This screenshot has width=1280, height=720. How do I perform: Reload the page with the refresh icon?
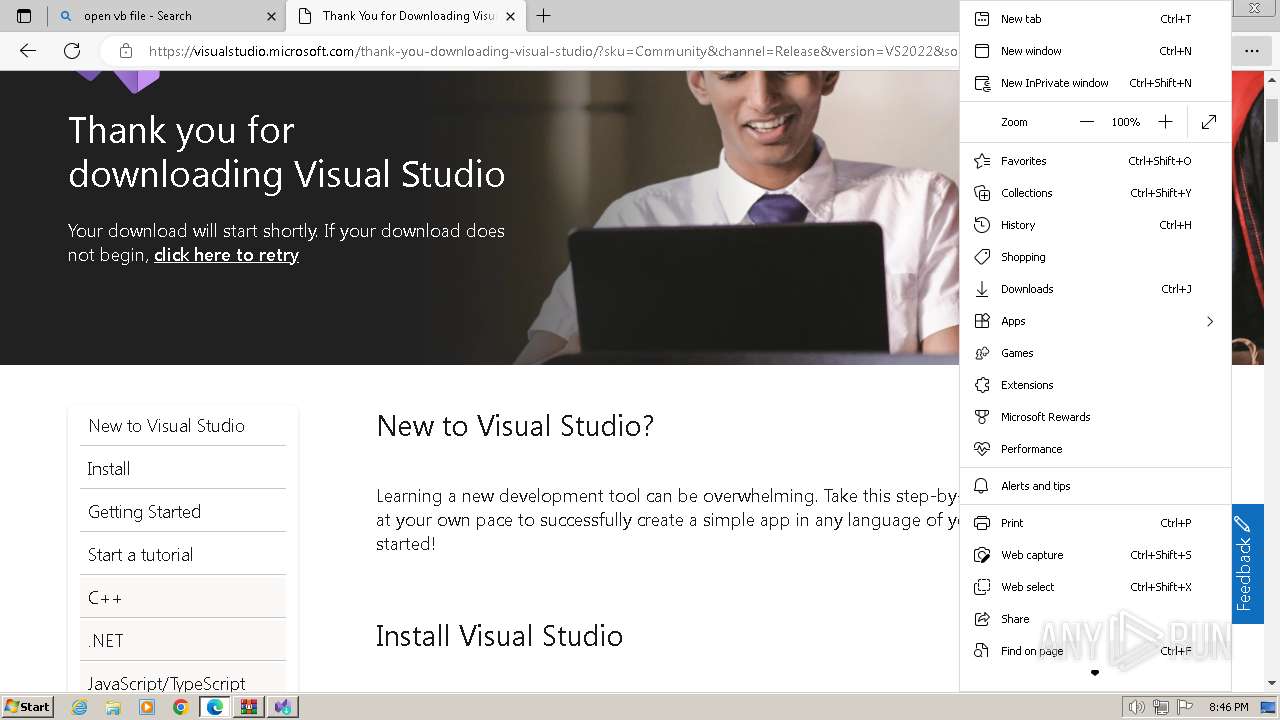tap(72, 51)
